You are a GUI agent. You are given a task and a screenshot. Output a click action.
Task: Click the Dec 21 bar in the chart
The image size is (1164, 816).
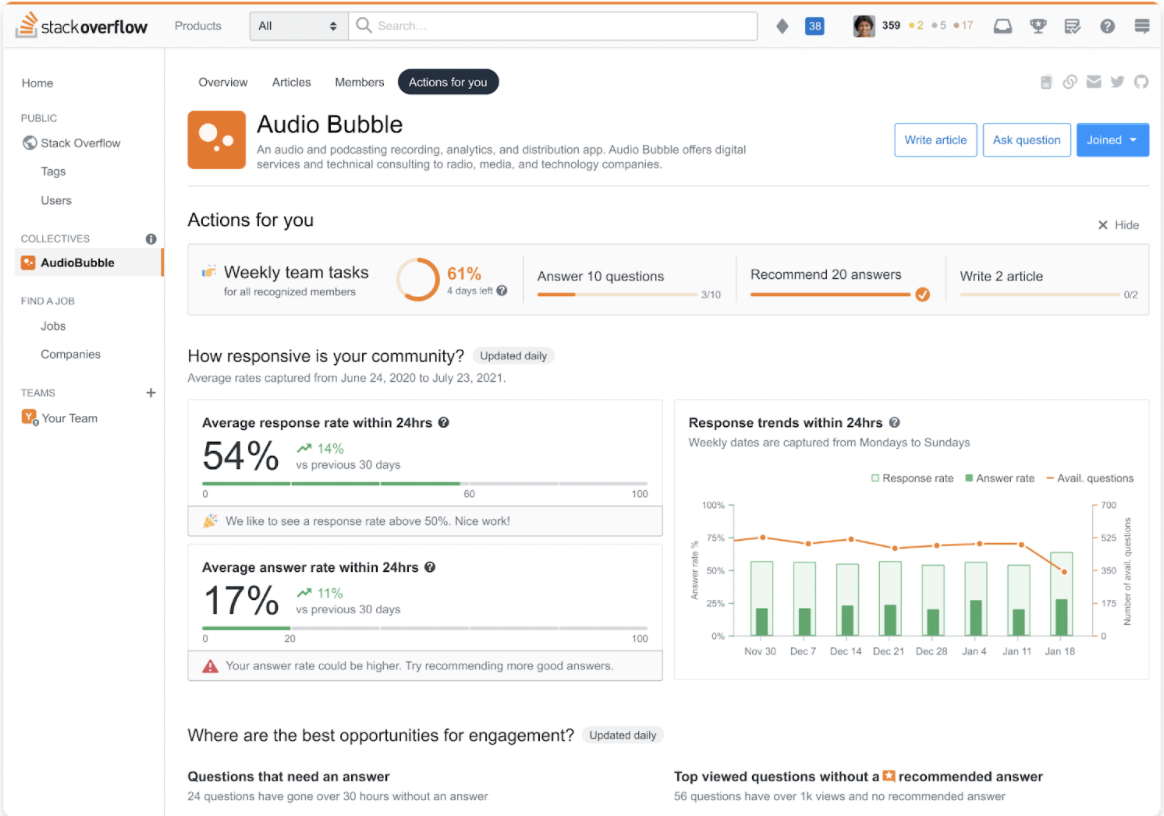pos(890,598)
